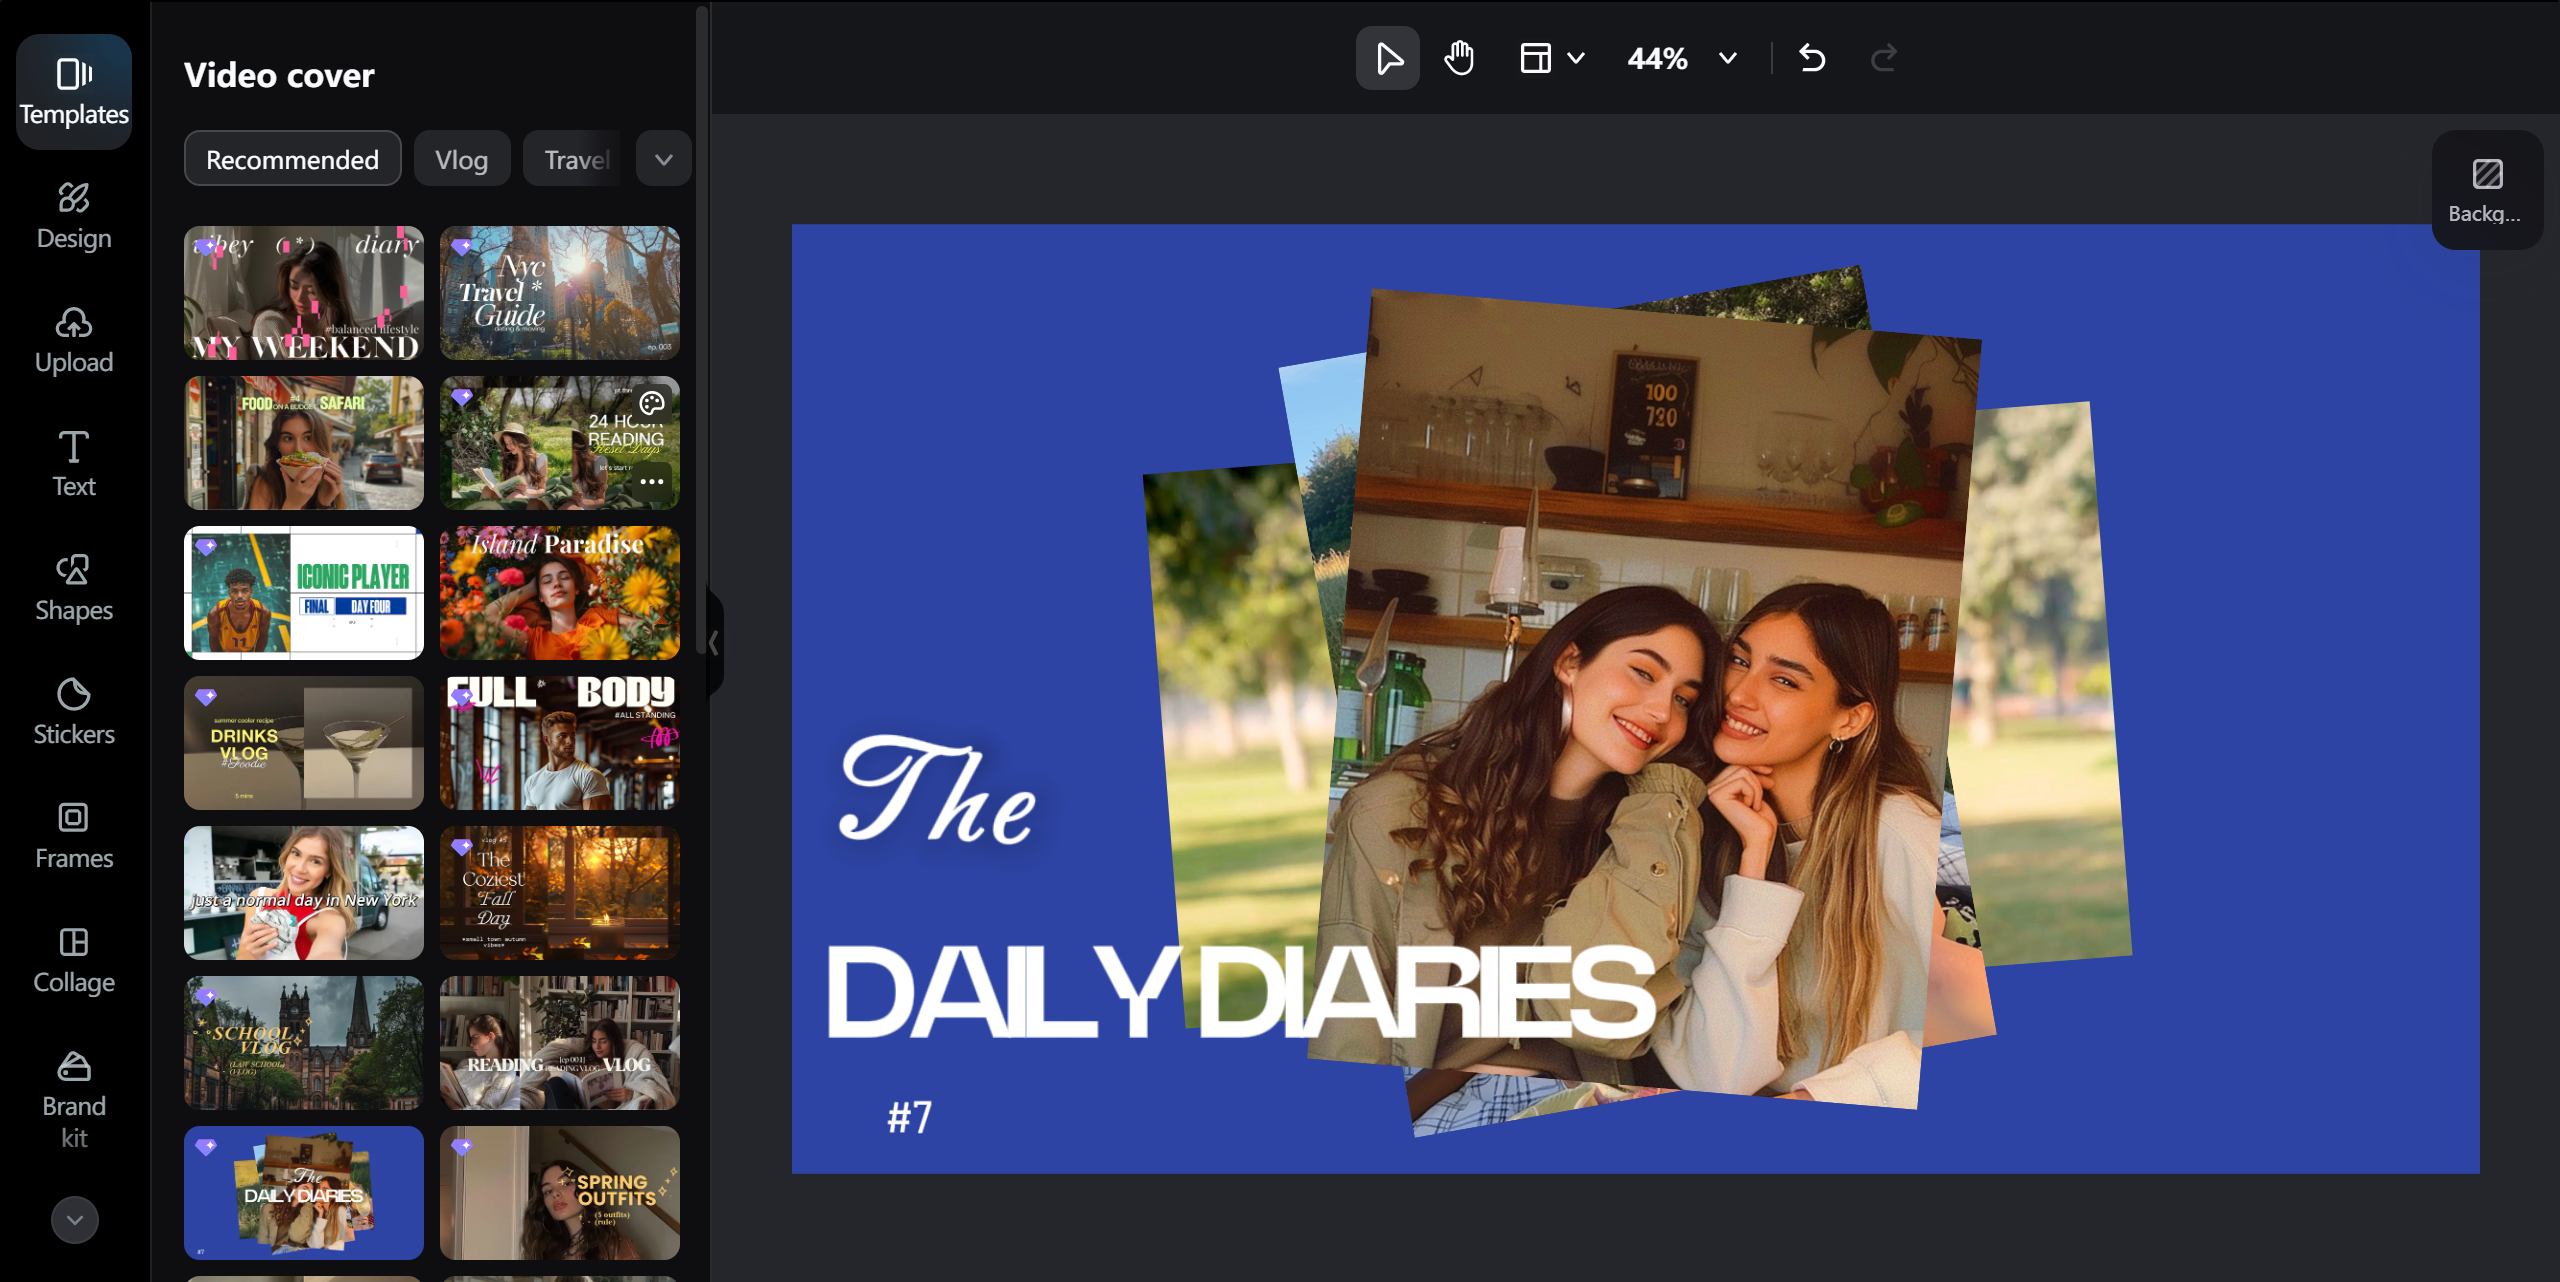Select the Text tool icon
The width and height of the screenshot is (2560, 1282).
[73, 461]
